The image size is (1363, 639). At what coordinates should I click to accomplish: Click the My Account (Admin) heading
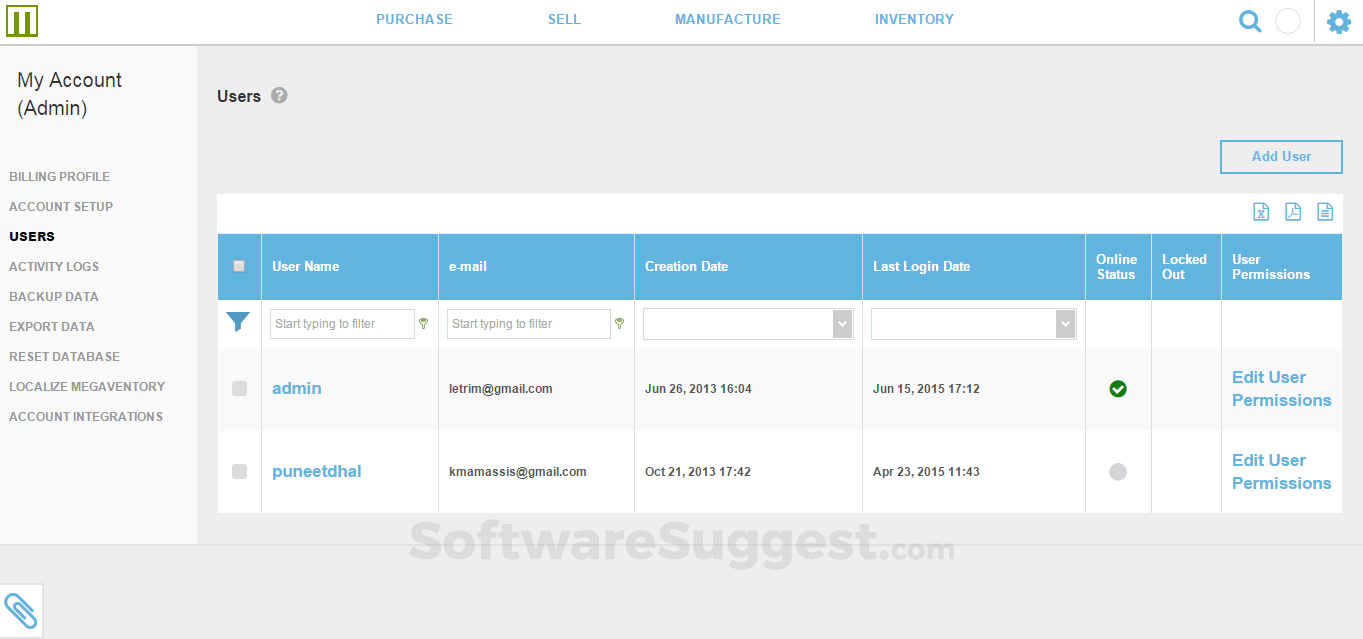tap(69, 94)
